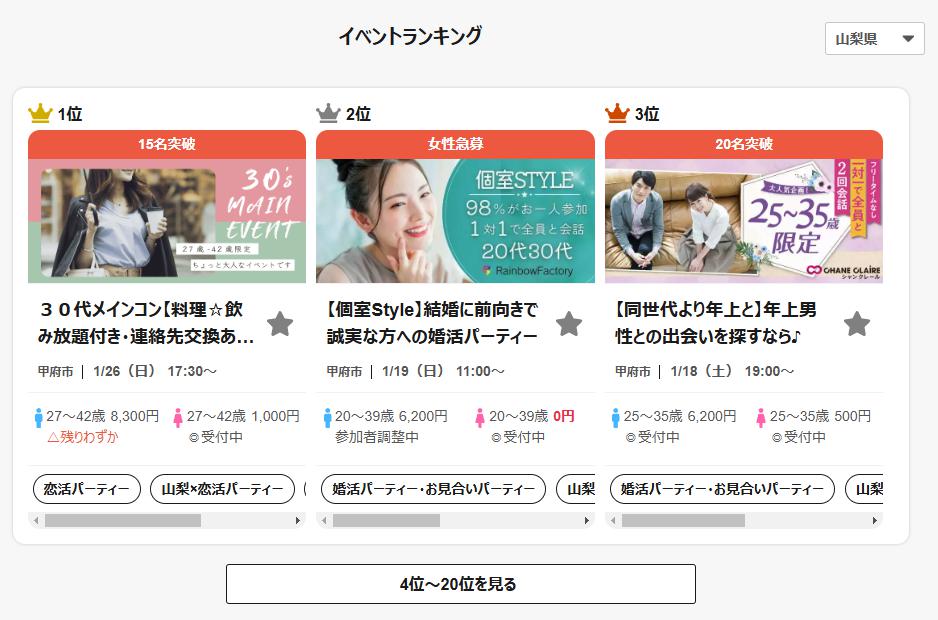Click right scroll arrow under 2位 tags
The width and height of the screenshot is (938, 620).
point(587,521)
